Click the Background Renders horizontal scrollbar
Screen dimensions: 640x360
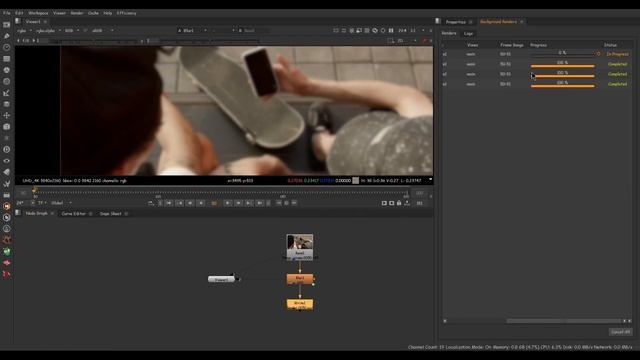(x=564, y=321)
